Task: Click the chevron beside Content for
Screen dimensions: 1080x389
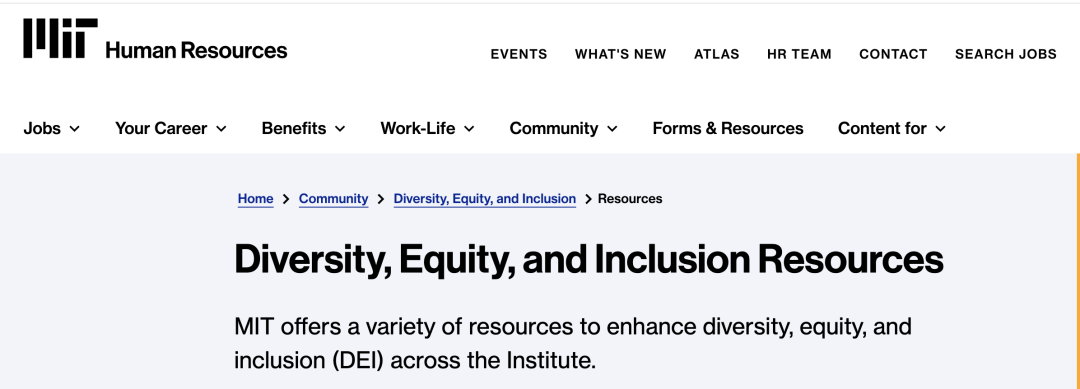Action: click(x=941, y=129)
